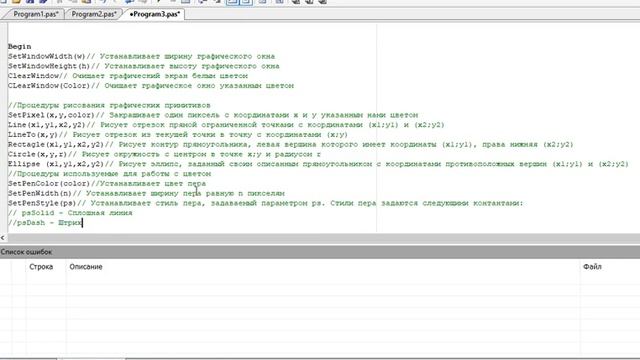The image size is (640, 360).
Task: Click the LineTo(x,y) code line
Action: (x=178, y=135)
